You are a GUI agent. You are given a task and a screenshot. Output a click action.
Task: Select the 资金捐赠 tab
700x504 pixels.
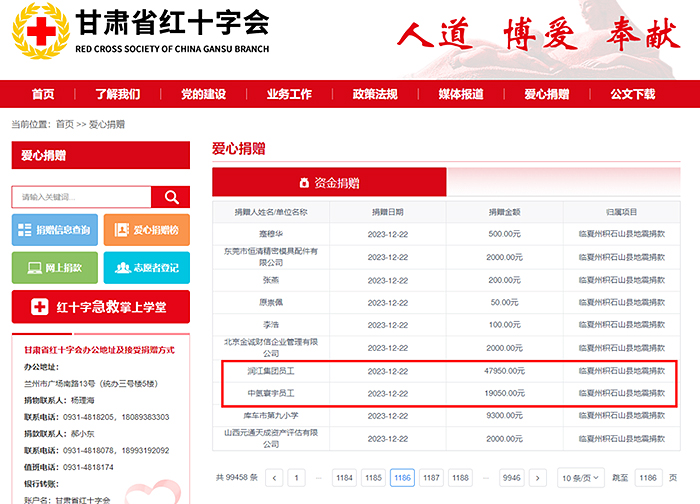(x=329, y=183)
